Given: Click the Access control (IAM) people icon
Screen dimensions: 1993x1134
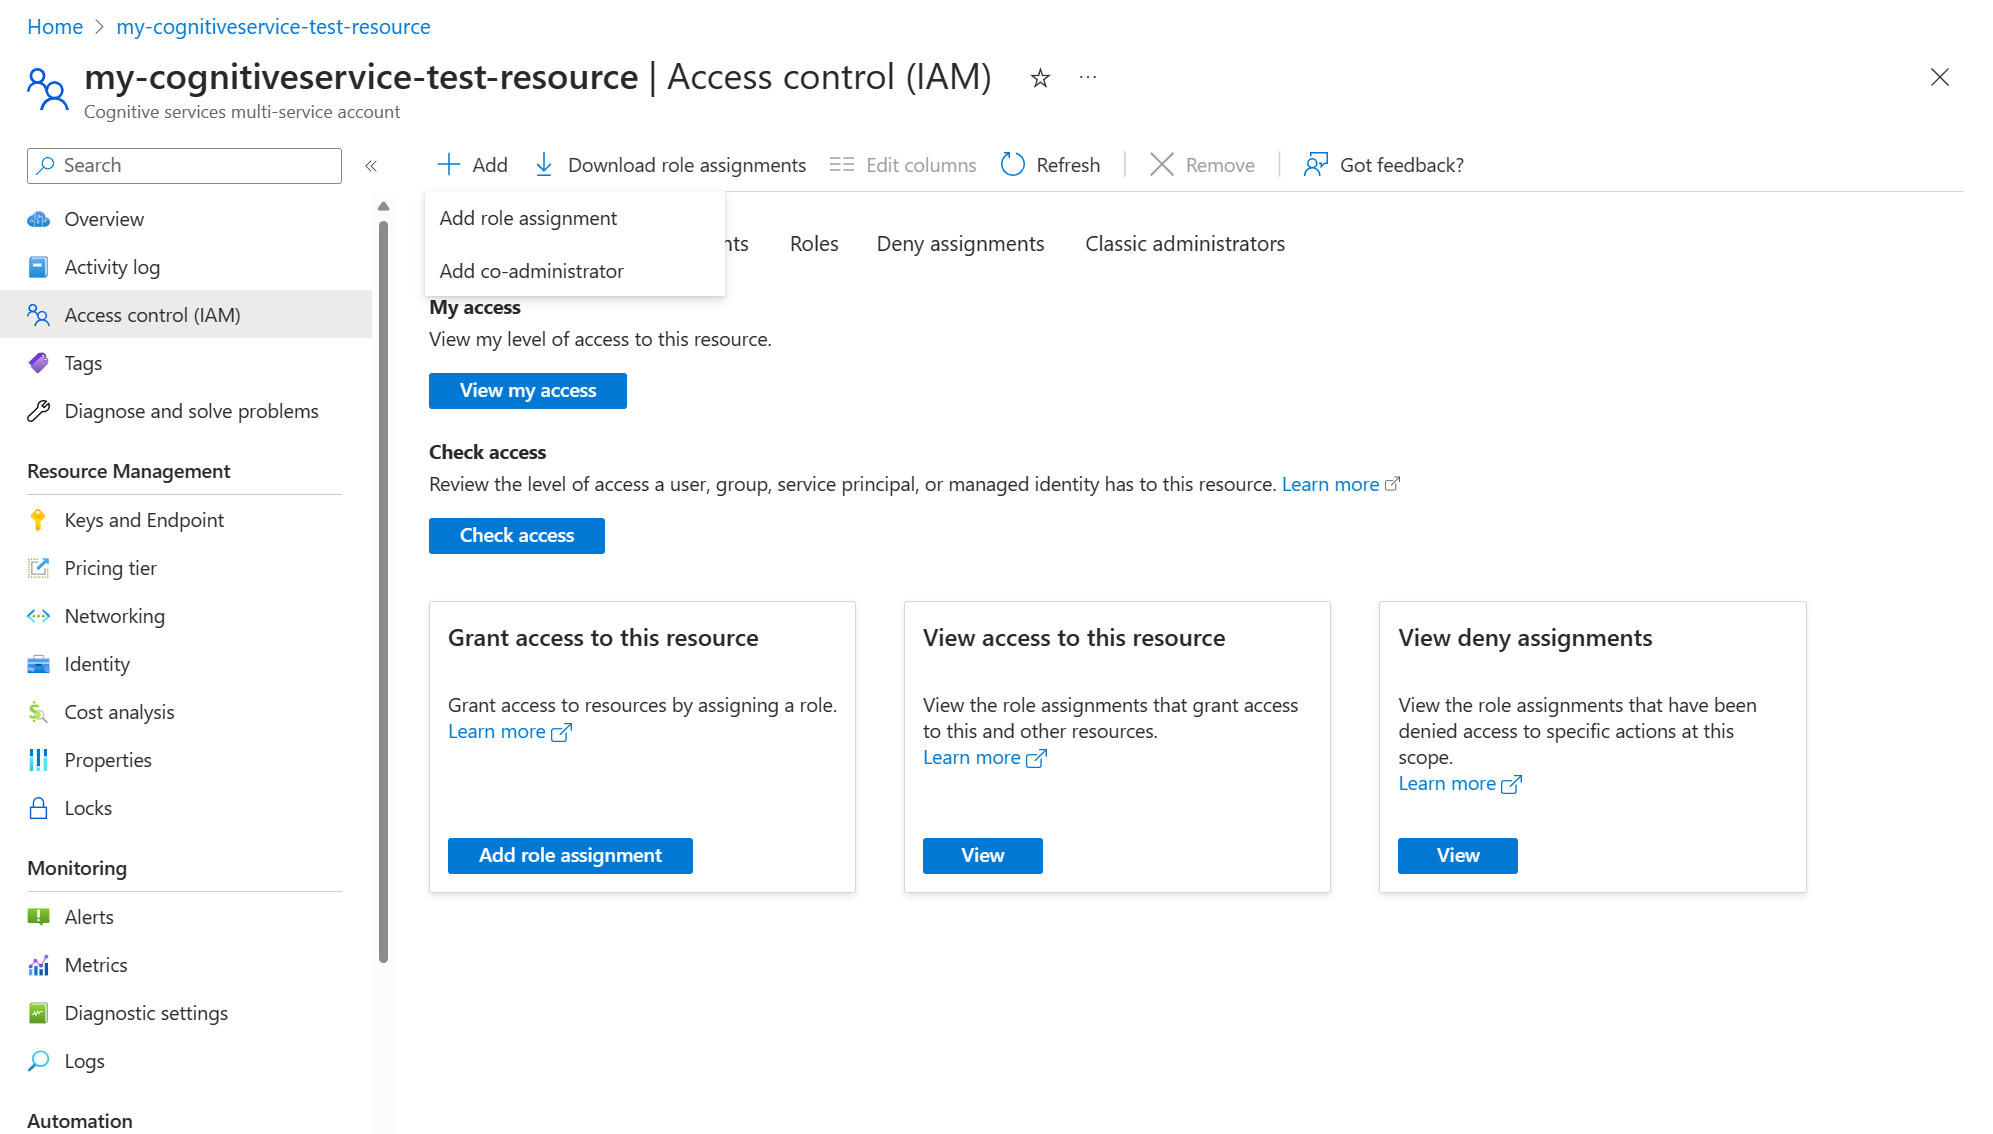Looking at the screenshot, I should tap(38, 315).
